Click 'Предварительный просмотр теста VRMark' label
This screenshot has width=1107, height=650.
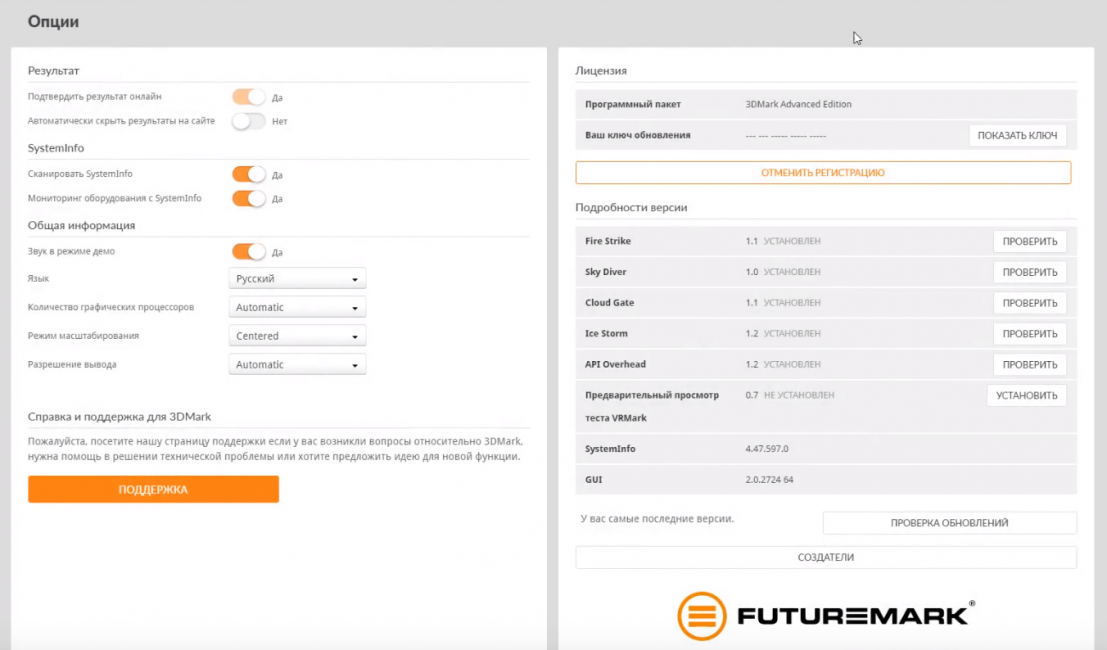point(652,407)
